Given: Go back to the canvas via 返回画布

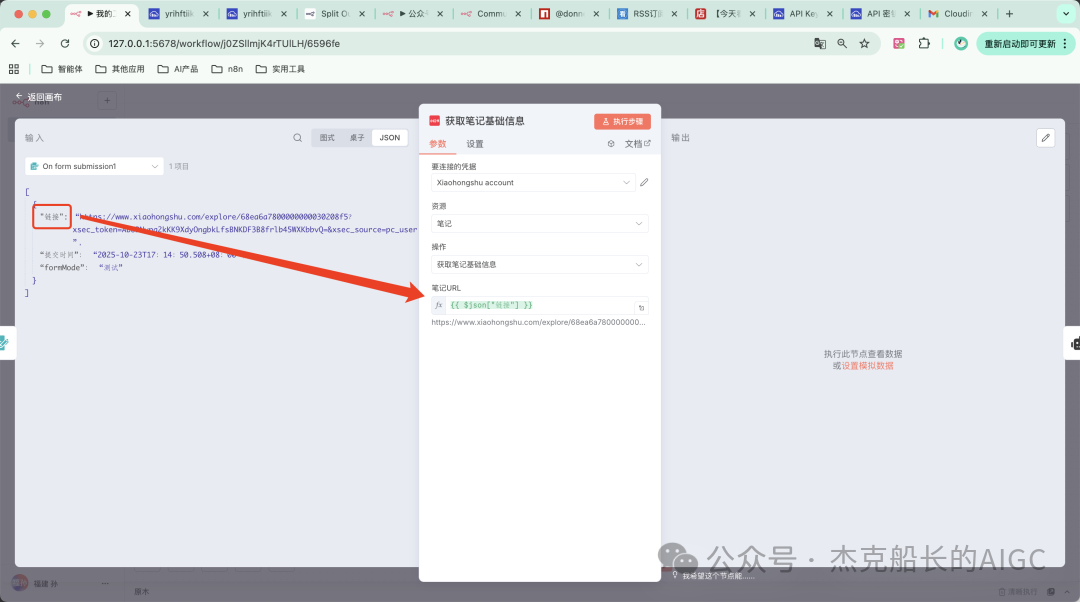Looking at the screenshot, I should (x=39, y=97).
